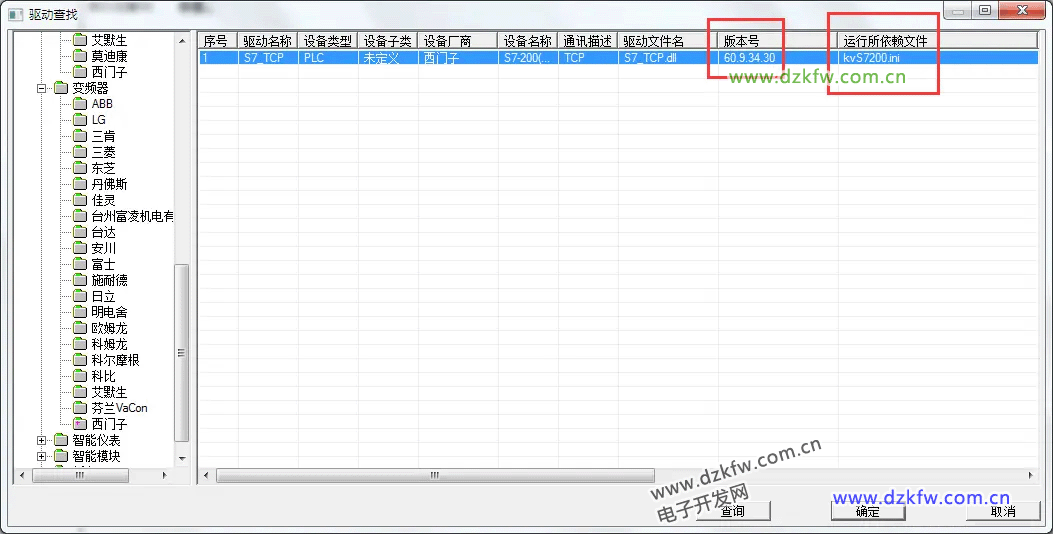The width and height of the screenshot is (1053, 534).
Task: Click the 运行所依赖文件 column header
Action: tap(937, 41)
